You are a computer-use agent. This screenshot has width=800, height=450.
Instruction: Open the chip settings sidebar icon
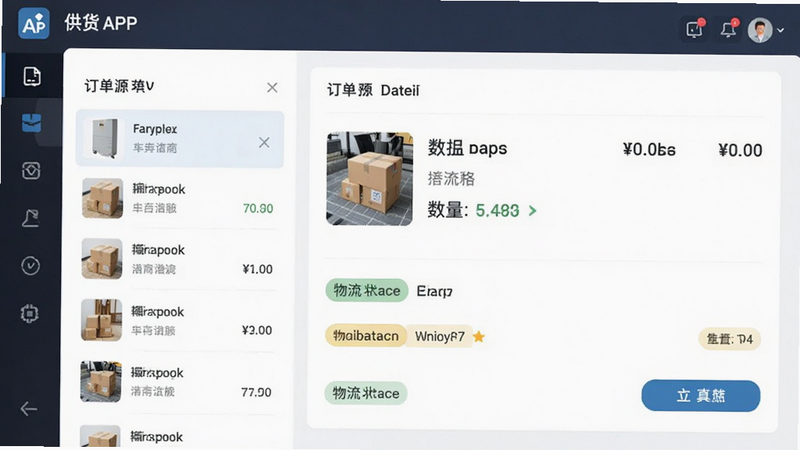click(x=30, y=313)
